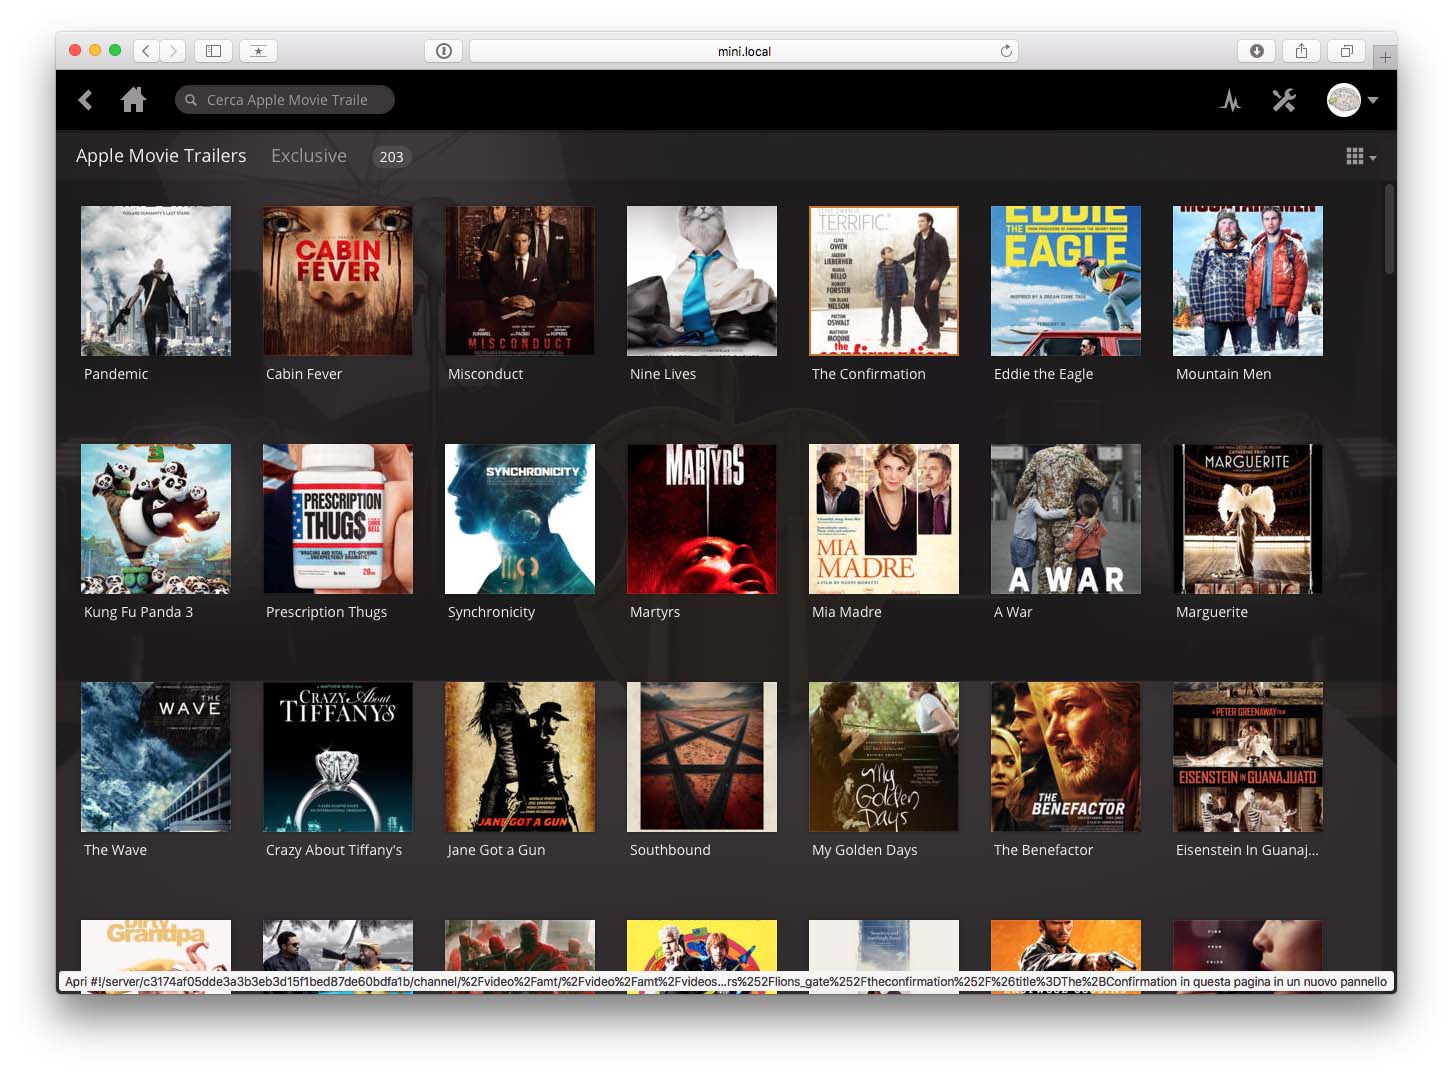Show all tabs overview button
The width and height of the screenshot is (1453, 1074).
(1346, 51)
